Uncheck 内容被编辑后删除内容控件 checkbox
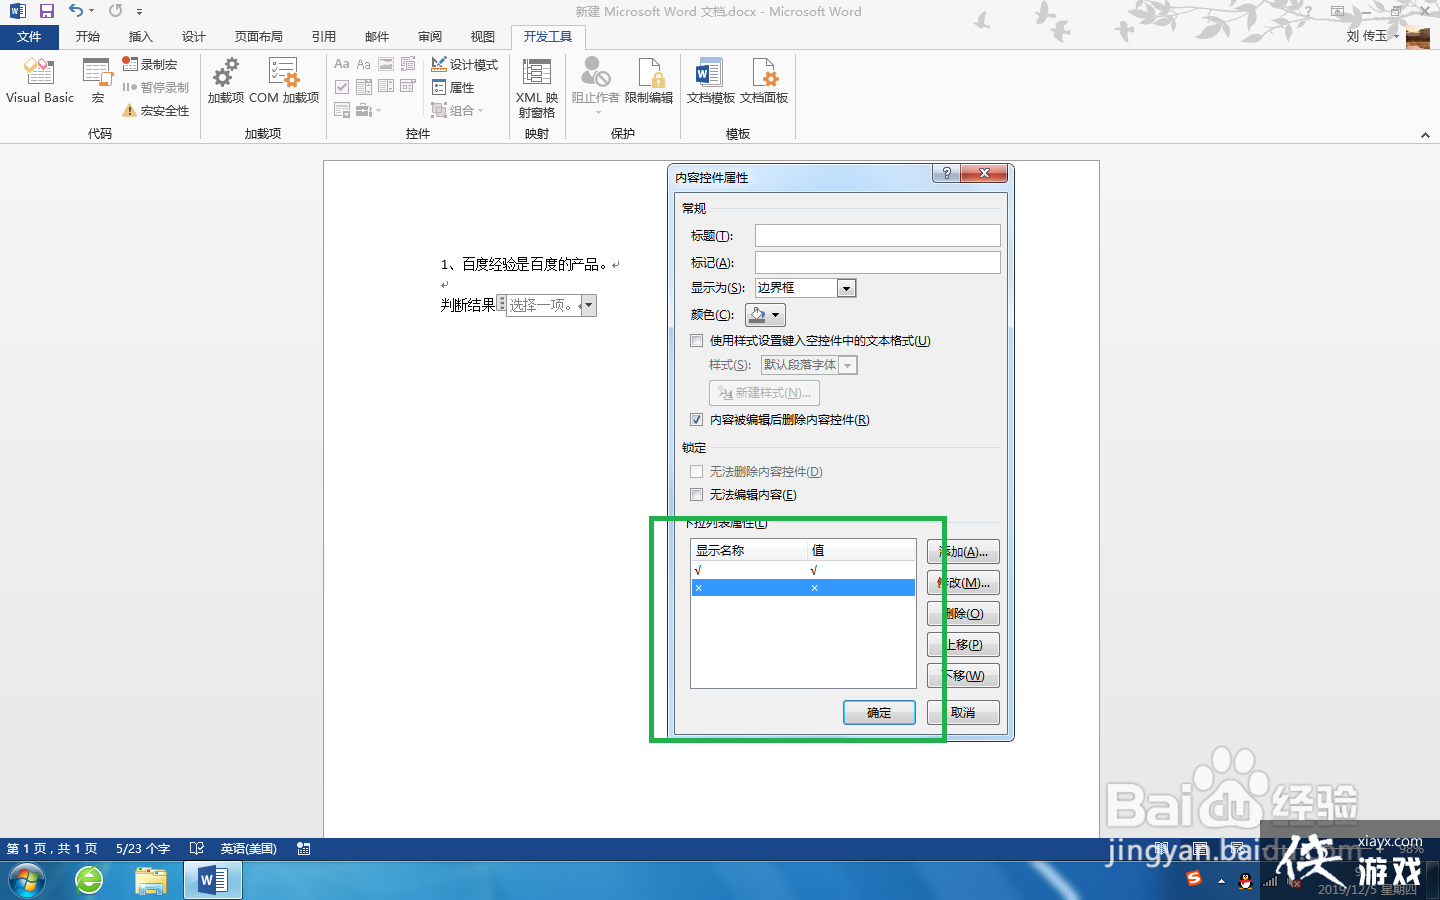 (697, 420)
